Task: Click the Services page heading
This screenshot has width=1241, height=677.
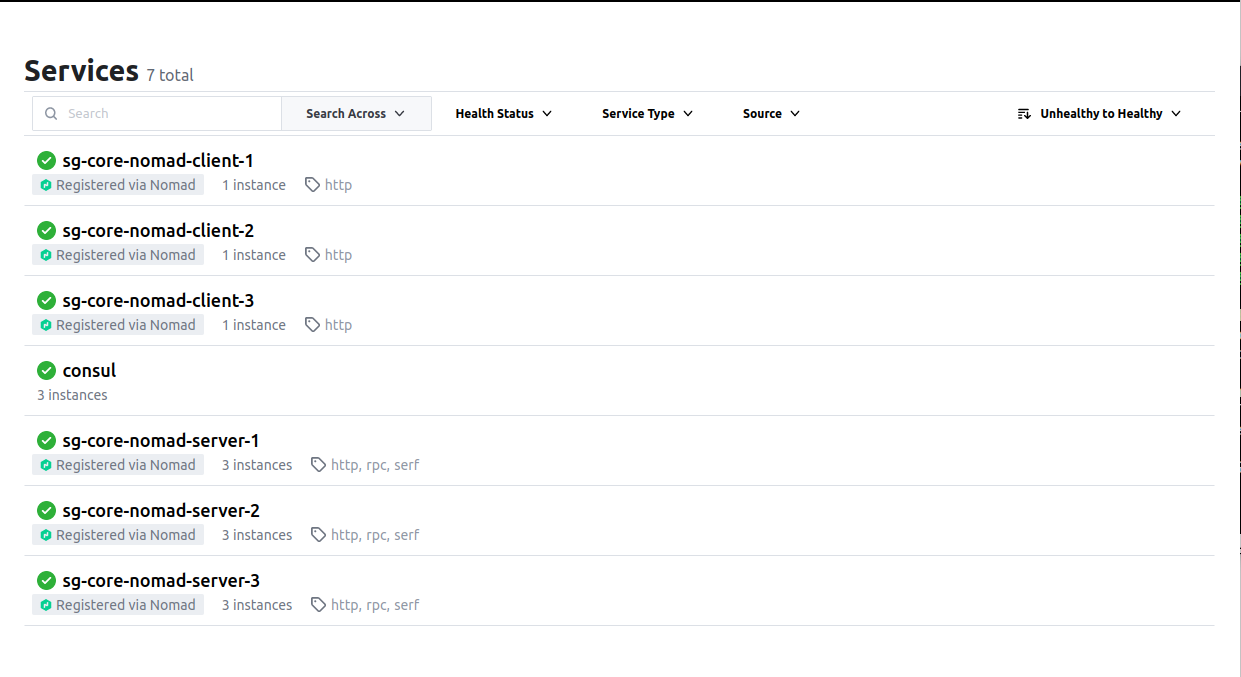Action: (x=81, y=71)
